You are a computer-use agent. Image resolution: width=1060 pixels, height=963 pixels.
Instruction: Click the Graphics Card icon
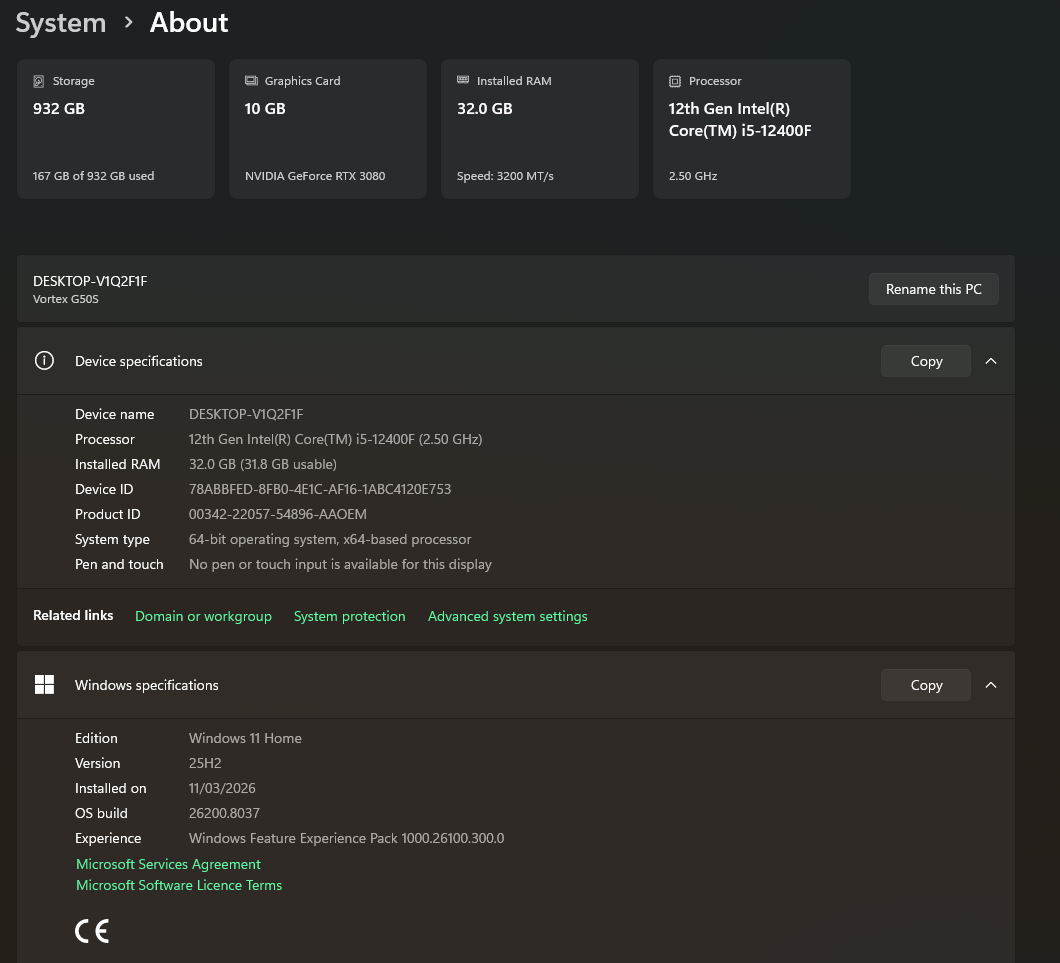(x=250, y=81)
